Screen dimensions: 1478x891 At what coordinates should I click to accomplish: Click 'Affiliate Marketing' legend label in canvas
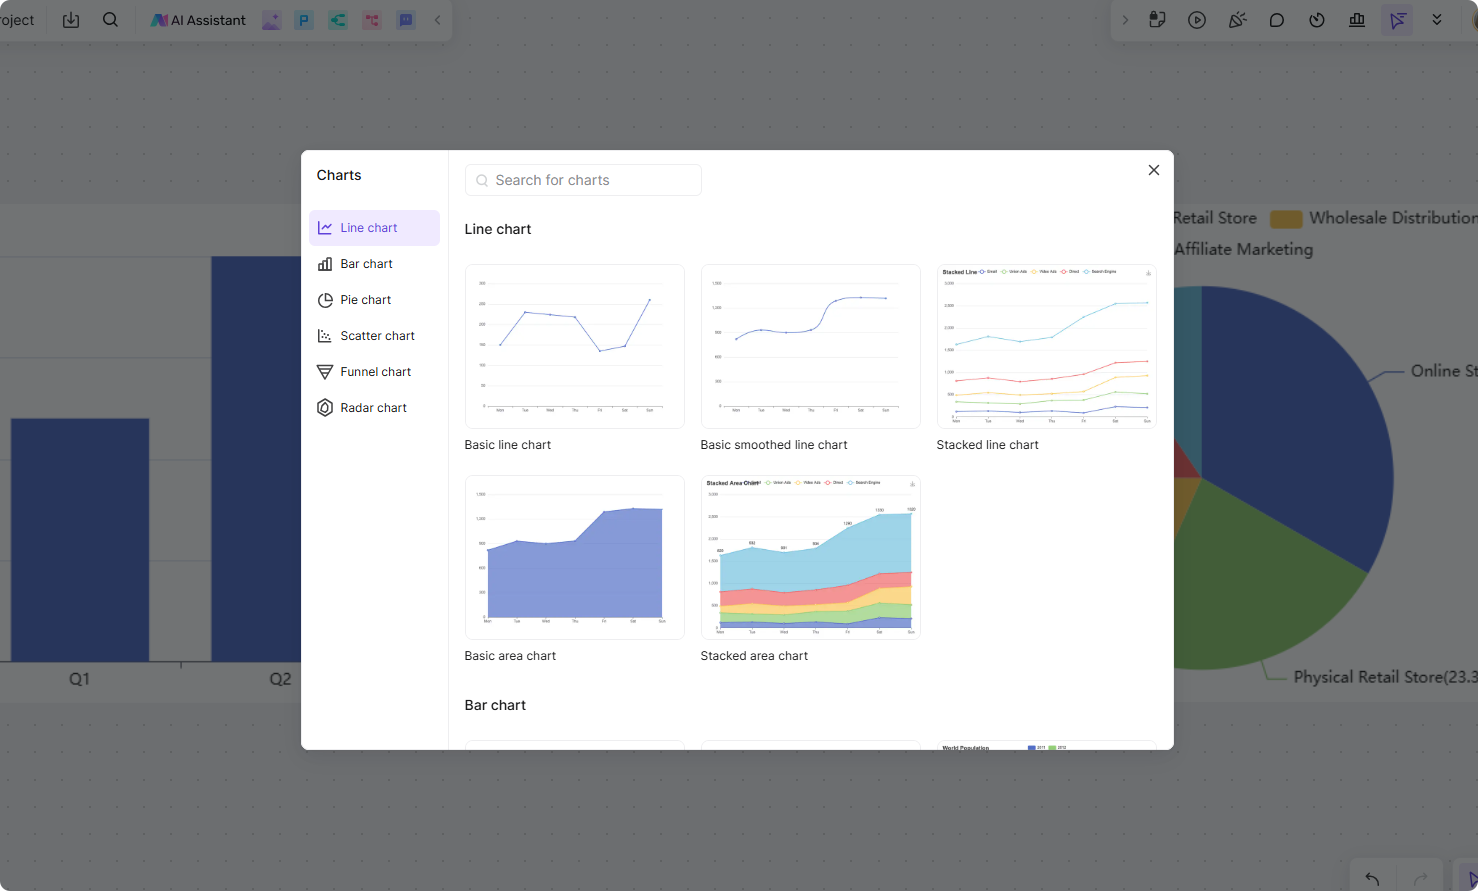[1243, 249]
